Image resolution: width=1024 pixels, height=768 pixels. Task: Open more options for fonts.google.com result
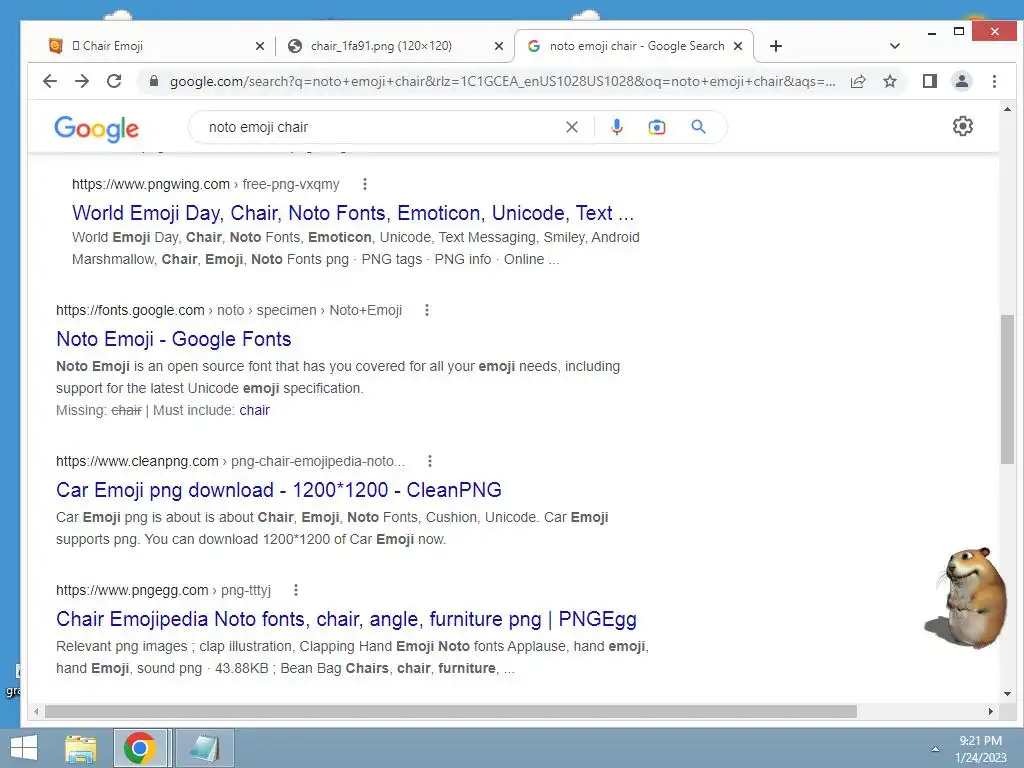coord(427,310)
